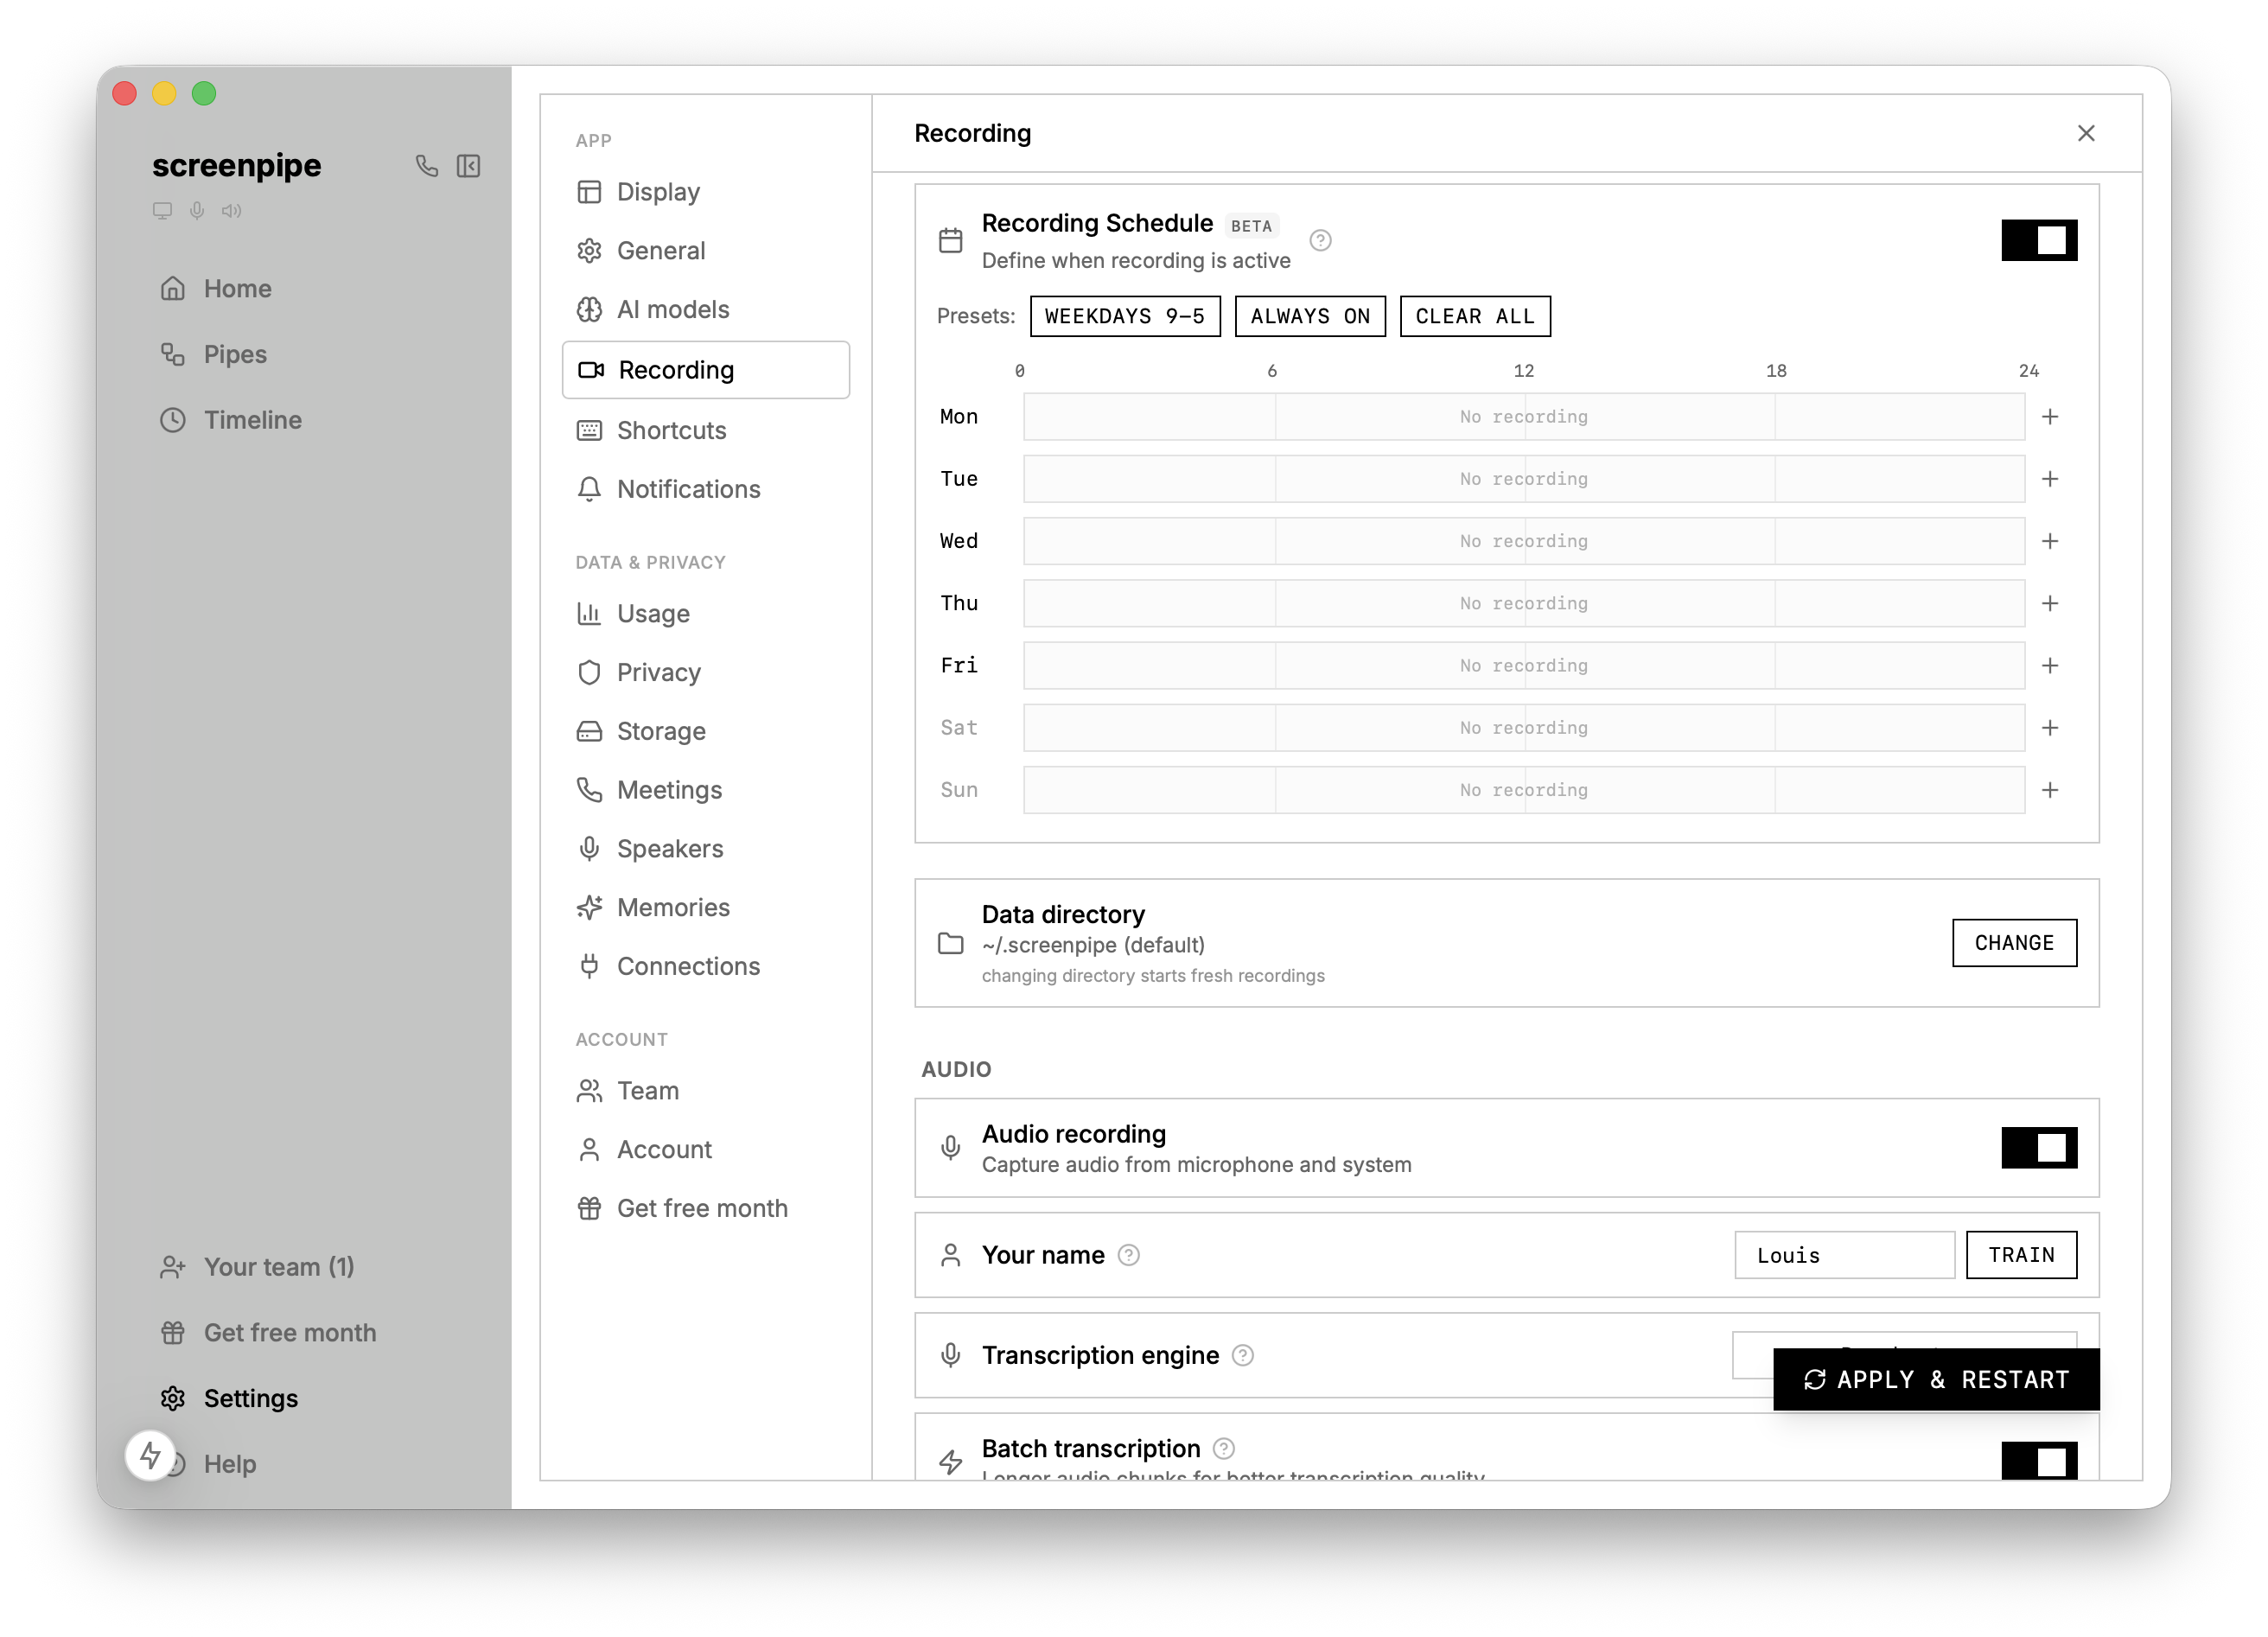Open Timeline from the main sidebar
Image resolution: width=2268 pixels, height=1637 pixels.
coord(252,420)
